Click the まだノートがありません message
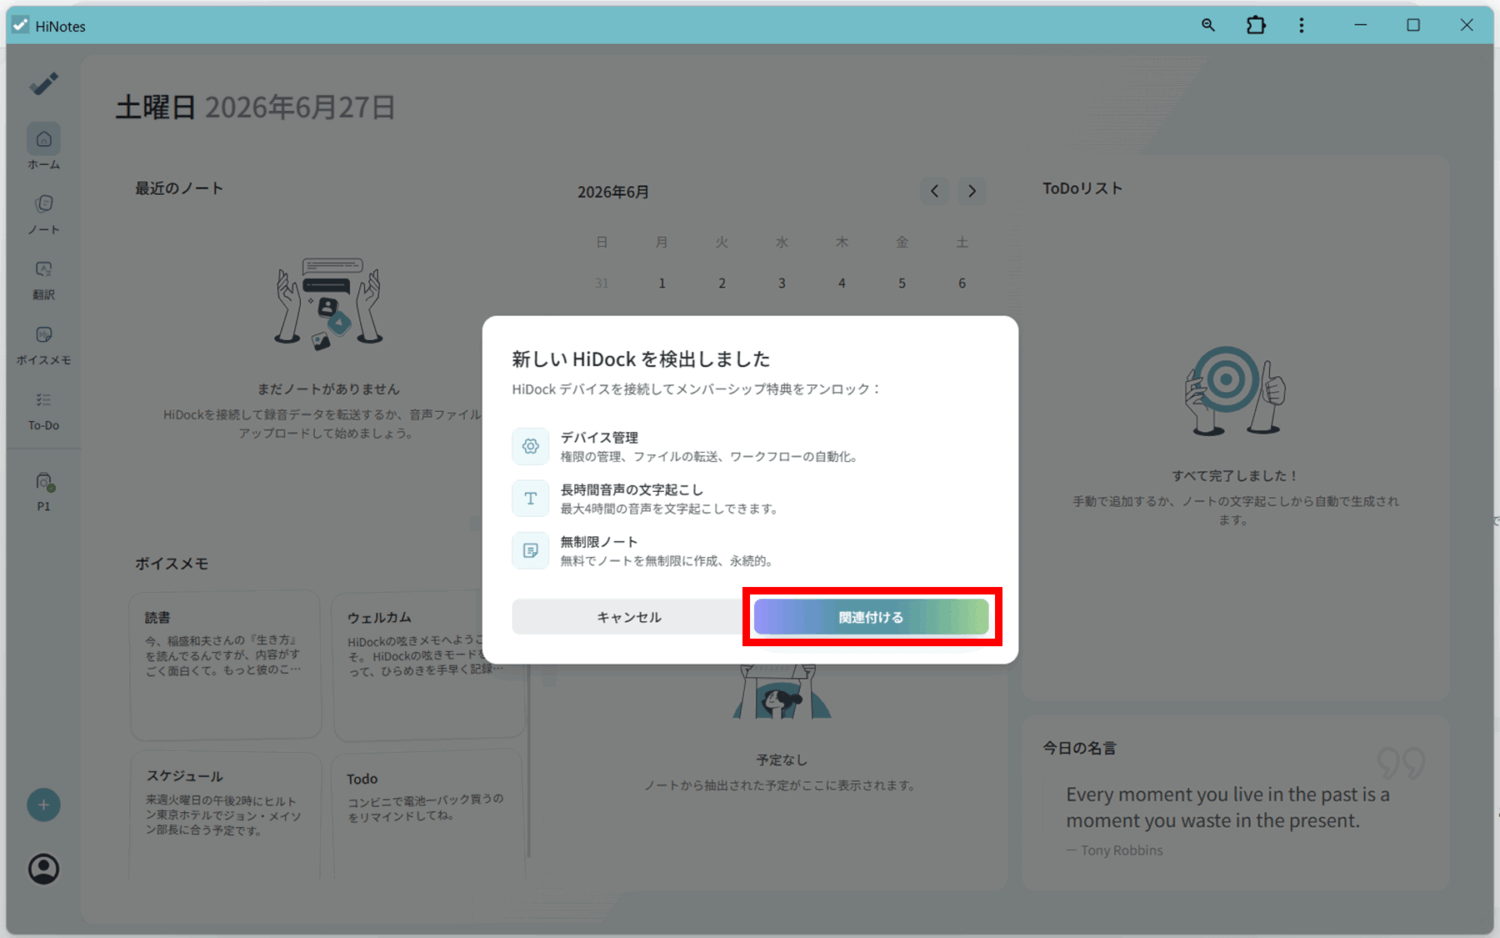The height and width of the screenshot is (938, 1500). click(x=328, y=389)
